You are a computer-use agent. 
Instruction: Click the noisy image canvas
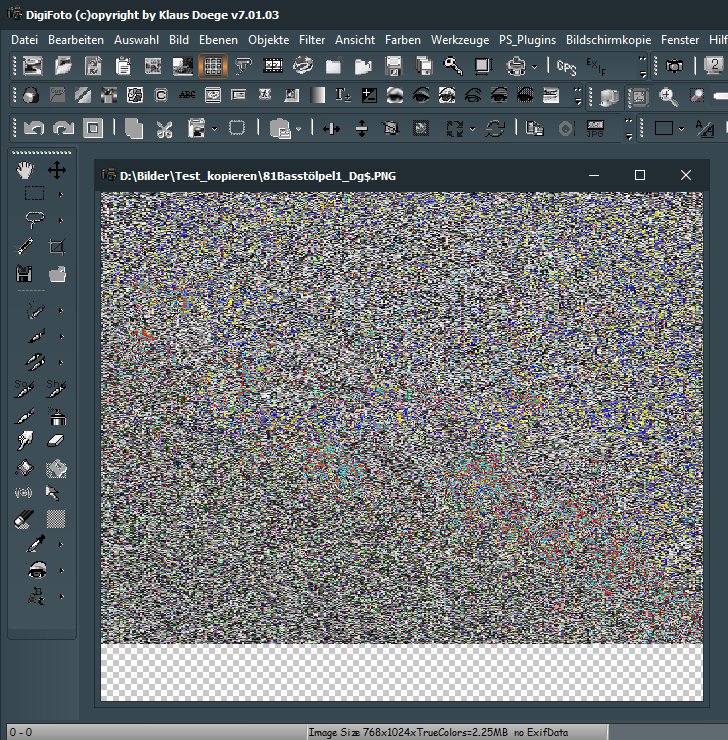tap(402, 418)
